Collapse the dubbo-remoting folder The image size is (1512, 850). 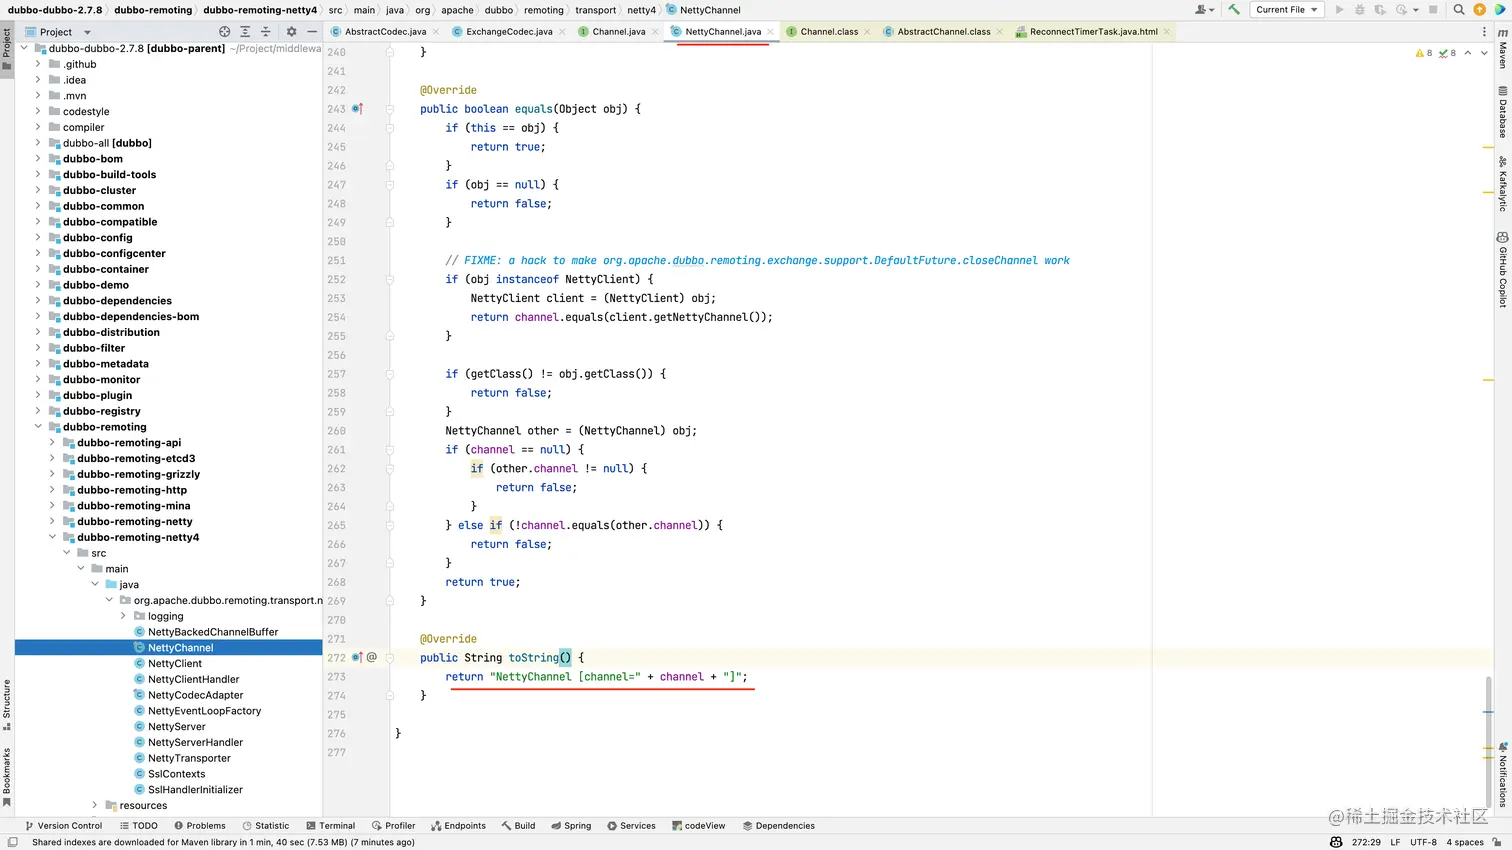(x=38, y=427)
